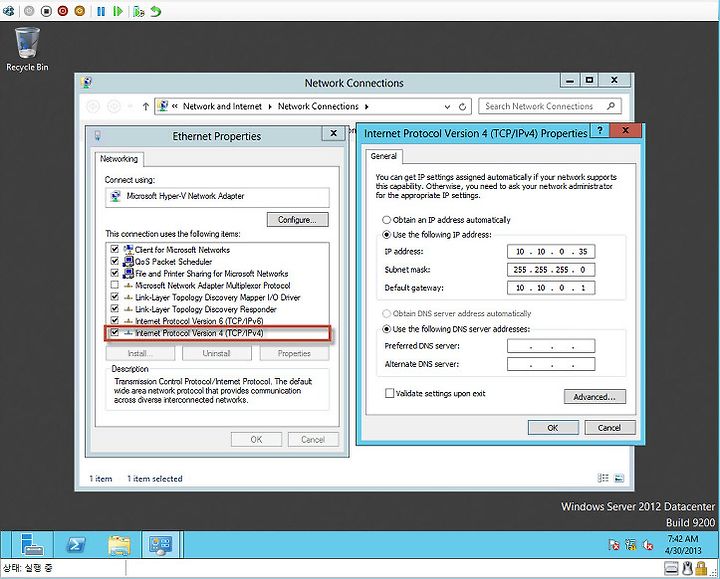Toggle File and Printer Sharing checkbox
This screenshot has width=720, height=579.
(115, 273)
